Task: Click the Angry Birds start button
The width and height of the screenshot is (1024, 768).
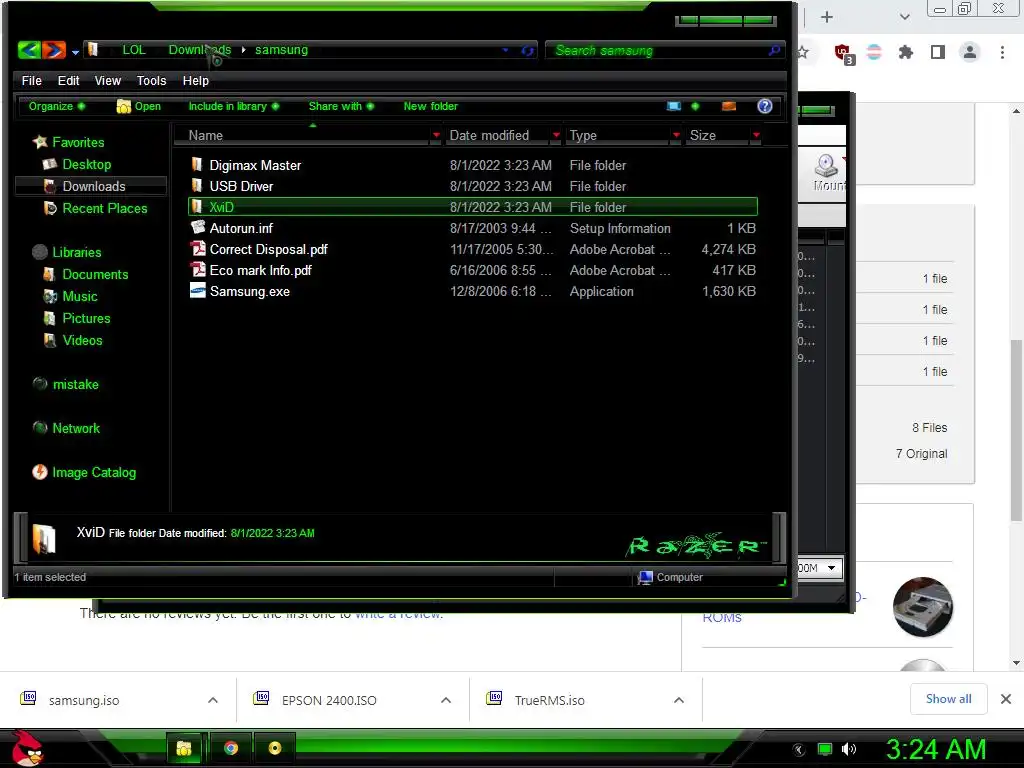Action: click(x=27, y=748)
